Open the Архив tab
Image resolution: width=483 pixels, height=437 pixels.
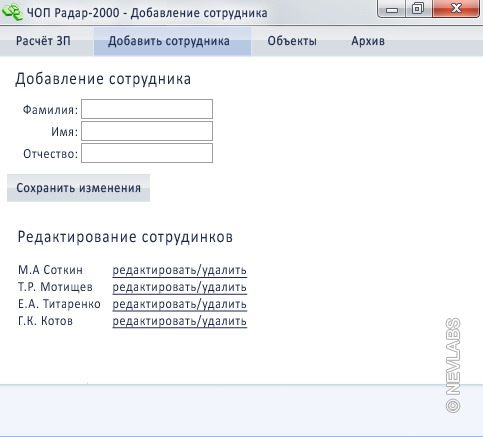tap(368, 41)
